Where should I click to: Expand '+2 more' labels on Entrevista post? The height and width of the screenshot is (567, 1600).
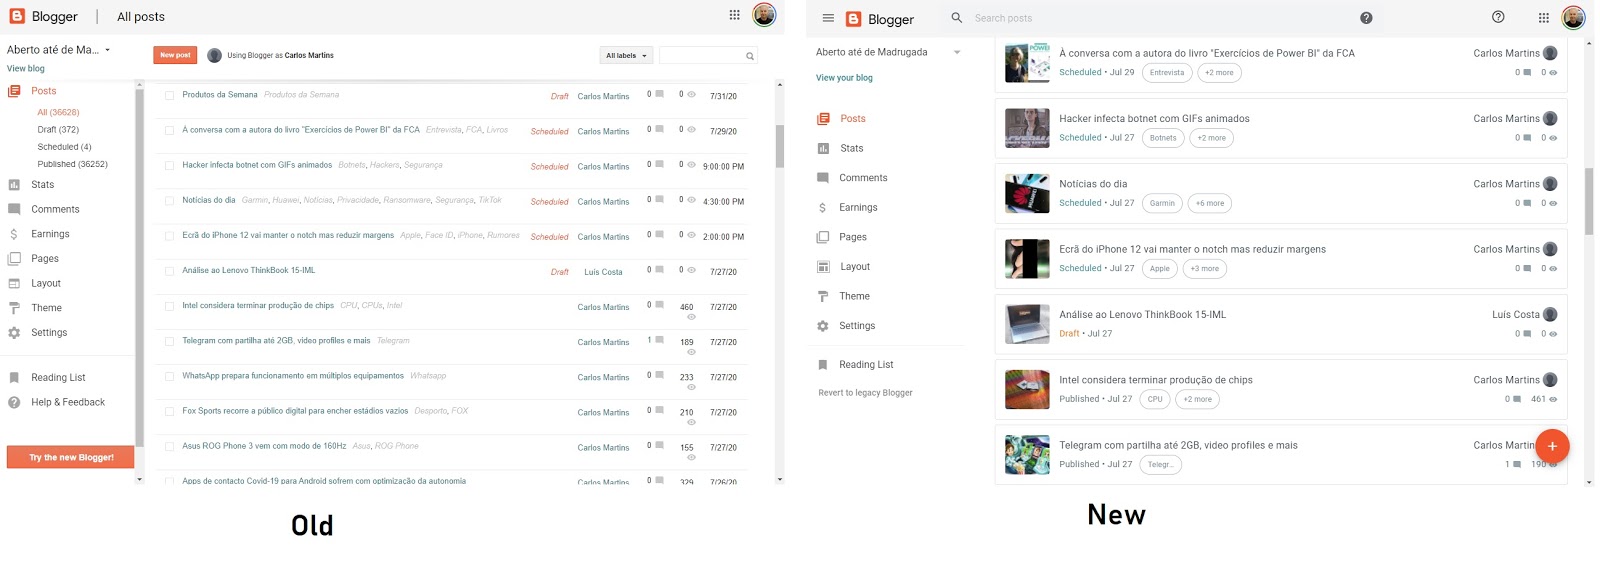click(x=1219, y=73)
